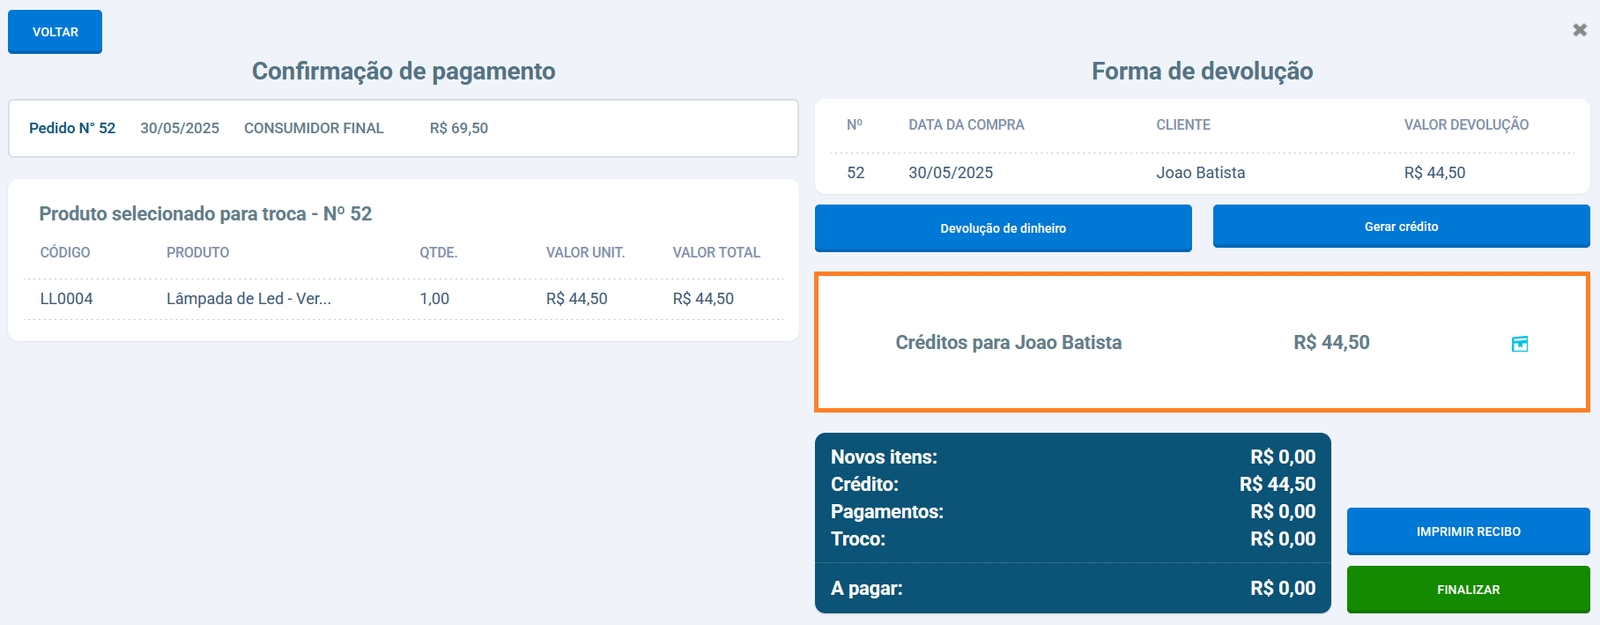
Task: Select the Gerar crédito button
Action: point(1401,227)
